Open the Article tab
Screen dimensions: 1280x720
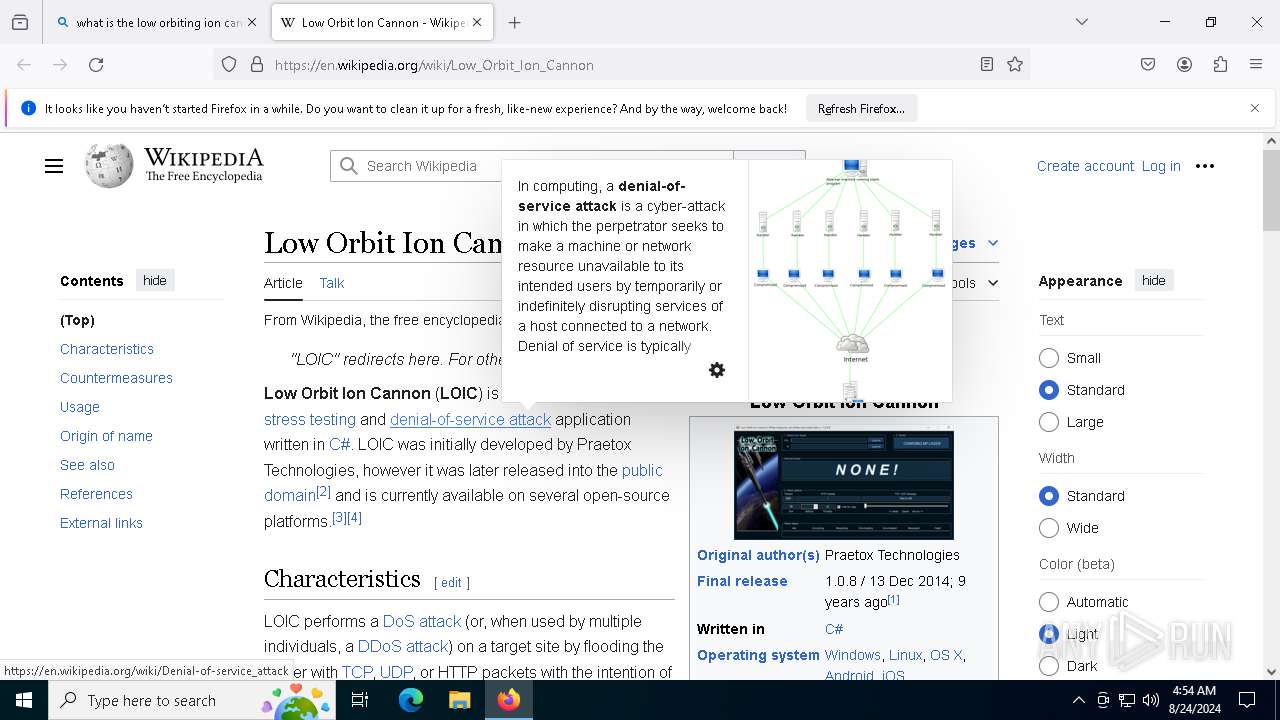click(283, 284)
